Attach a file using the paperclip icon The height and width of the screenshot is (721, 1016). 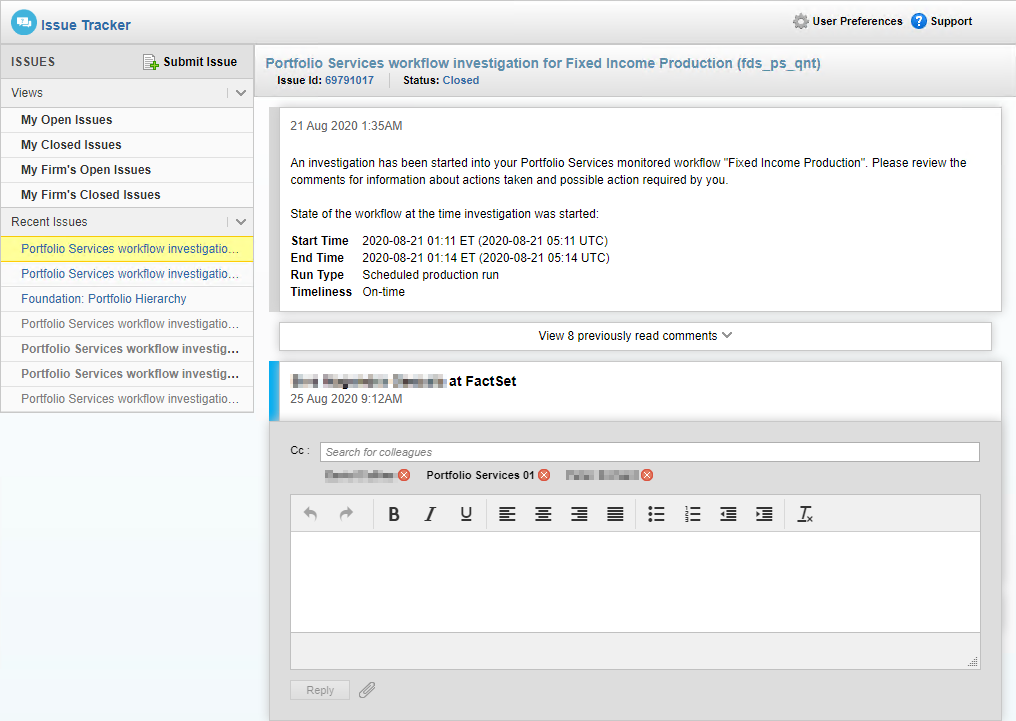pyautogui.click(x=367, y=689)
